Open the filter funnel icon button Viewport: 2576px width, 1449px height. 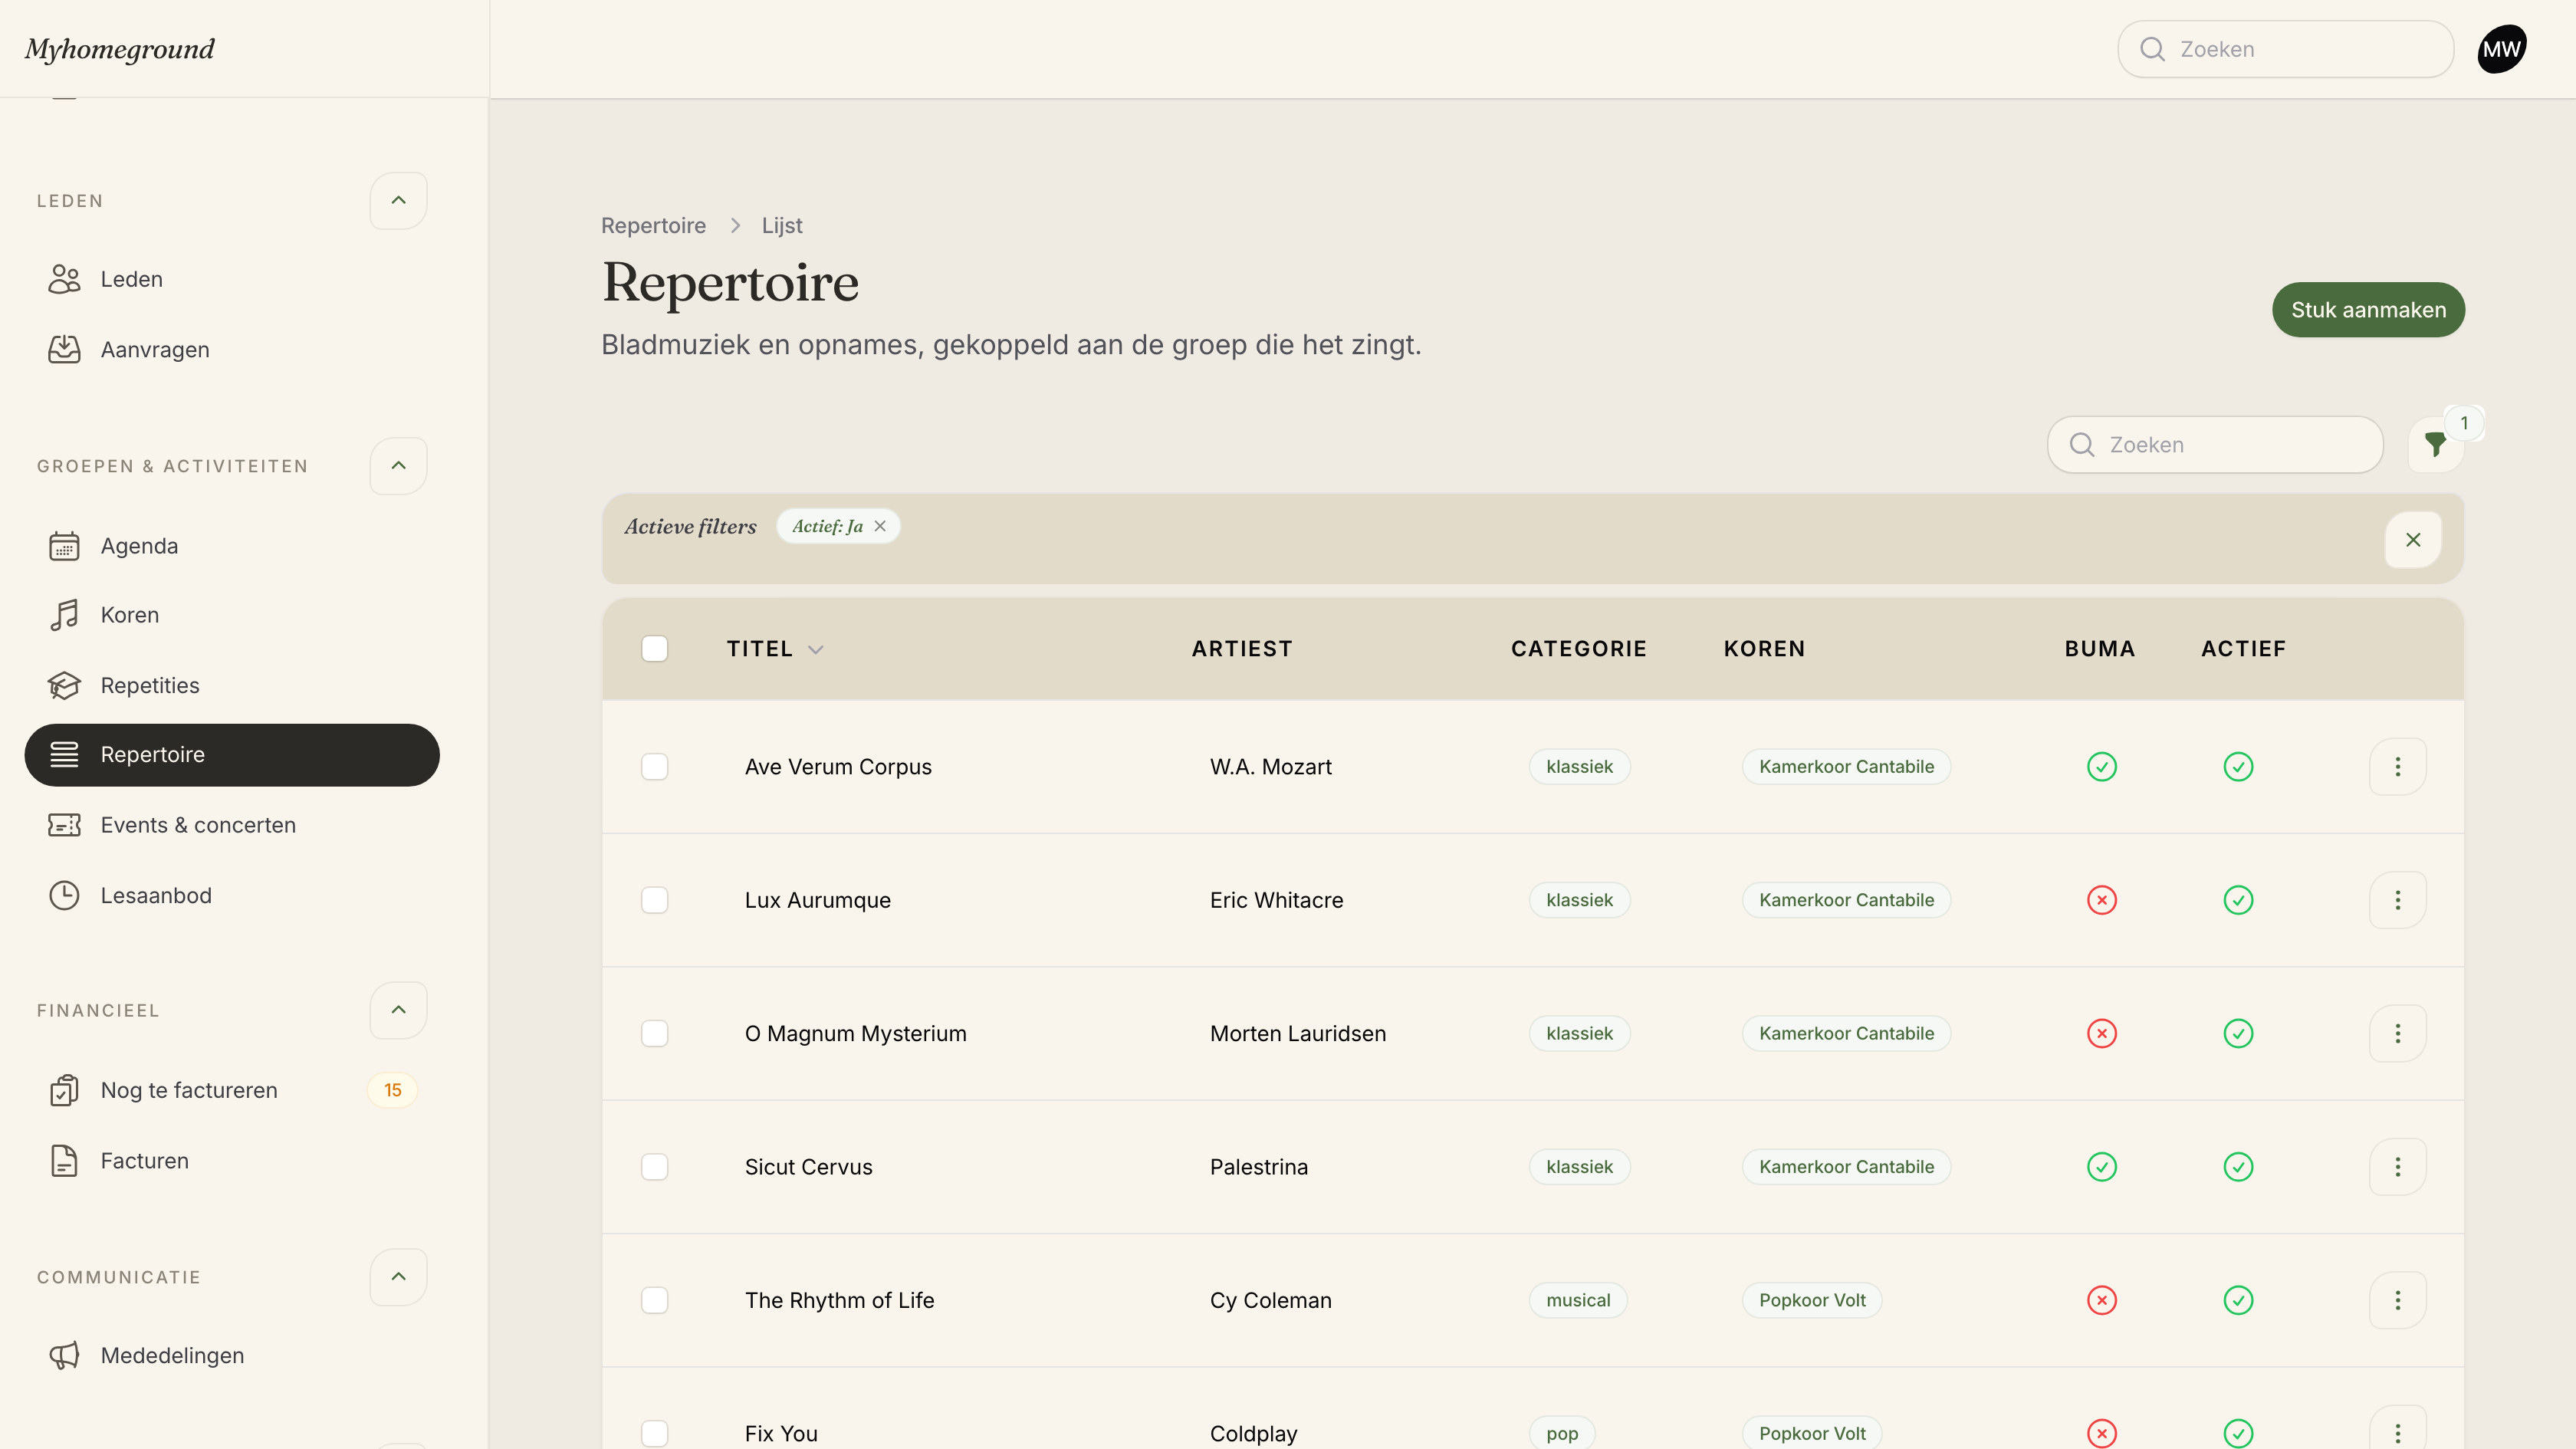[2435, 445]
